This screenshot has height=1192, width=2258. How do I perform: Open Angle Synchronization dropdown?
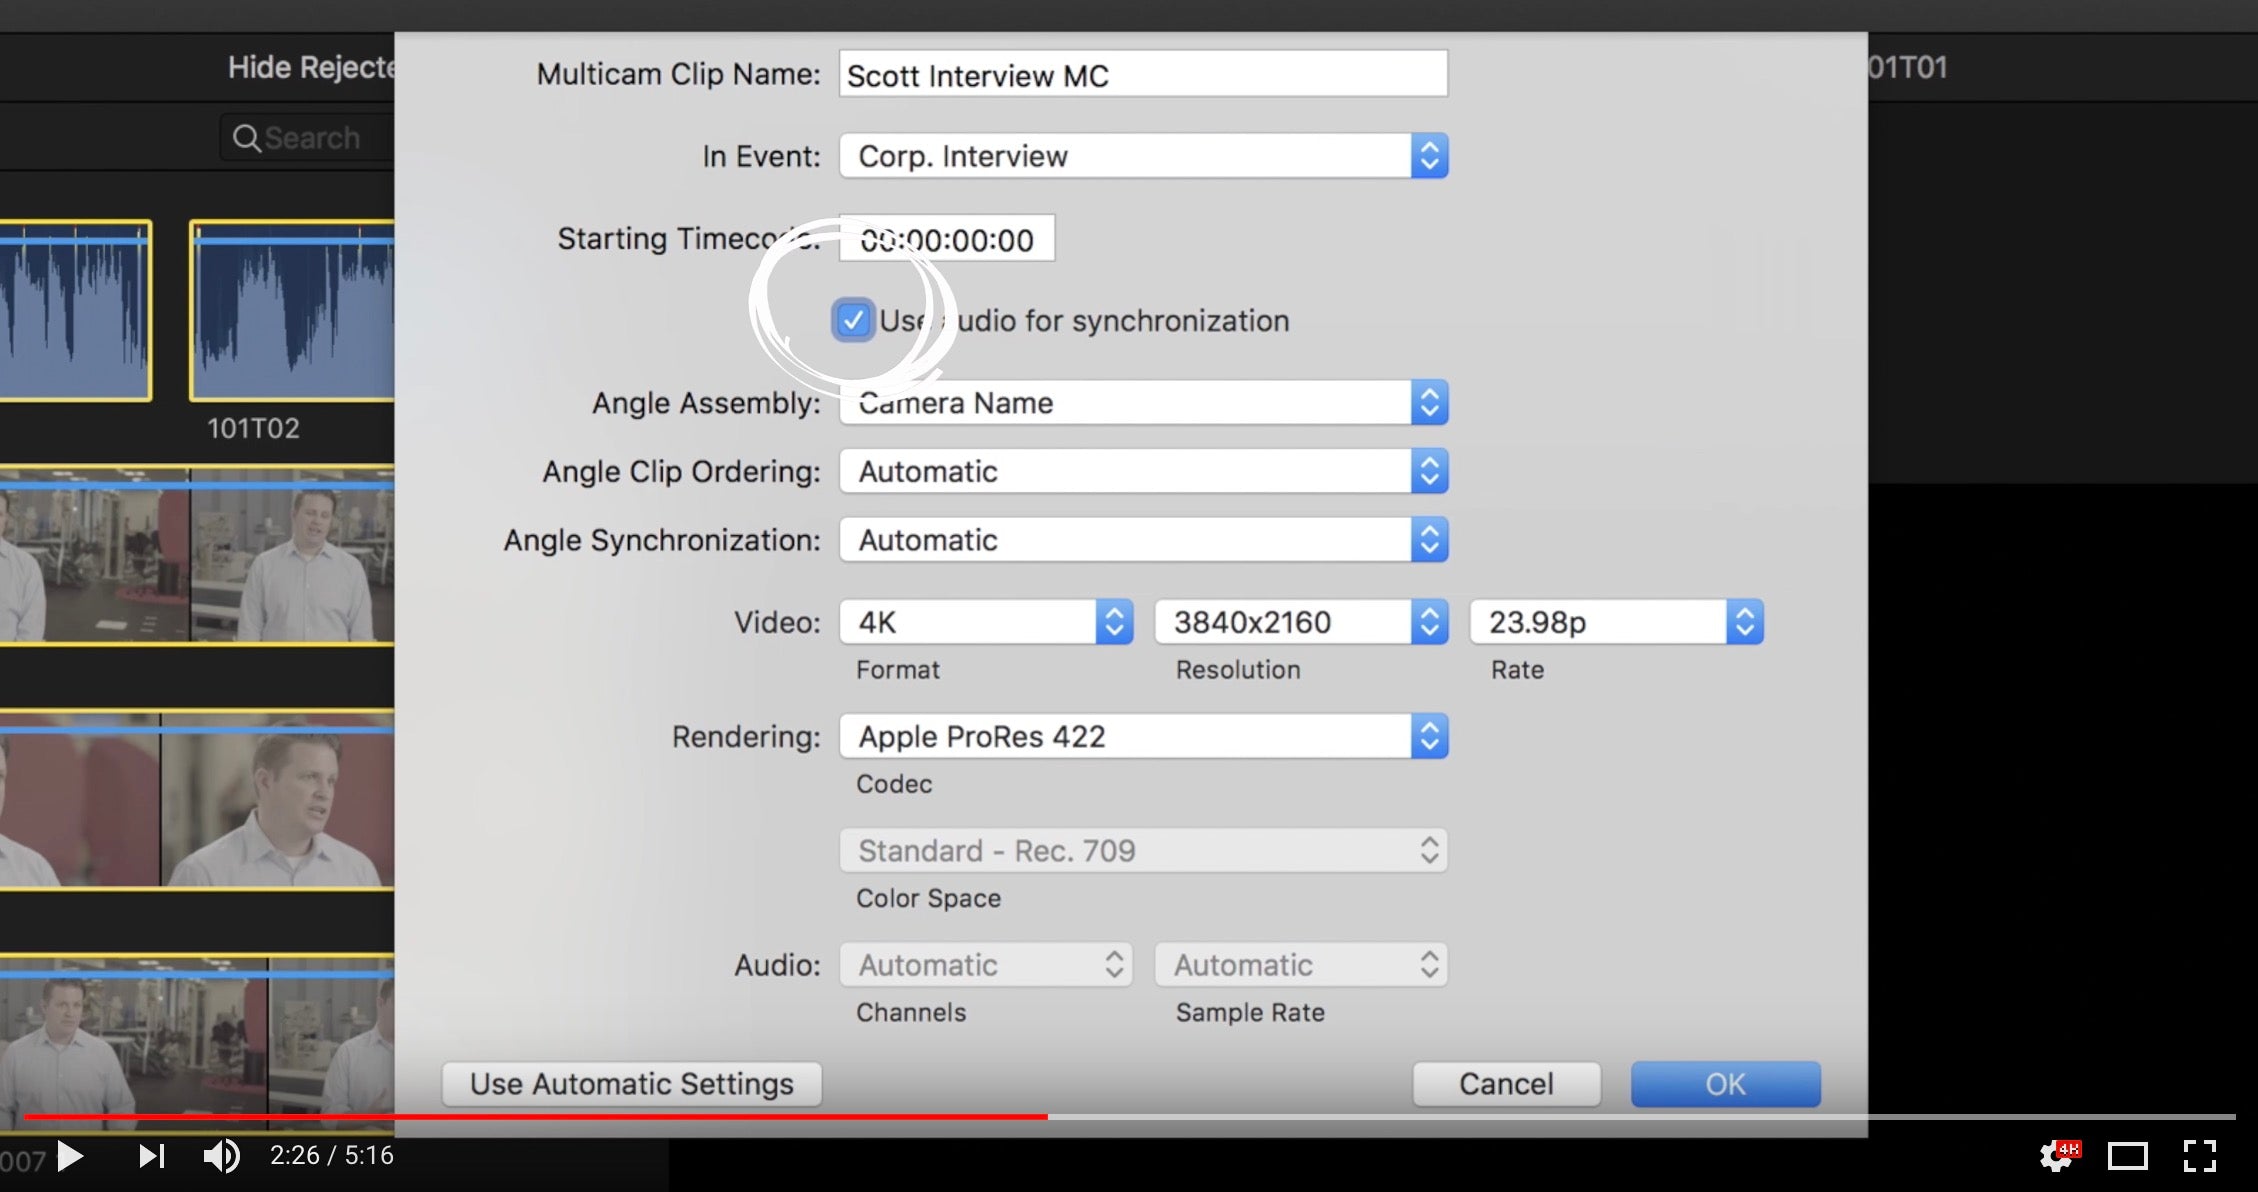pyautogui.click(x=1143, y=540)
